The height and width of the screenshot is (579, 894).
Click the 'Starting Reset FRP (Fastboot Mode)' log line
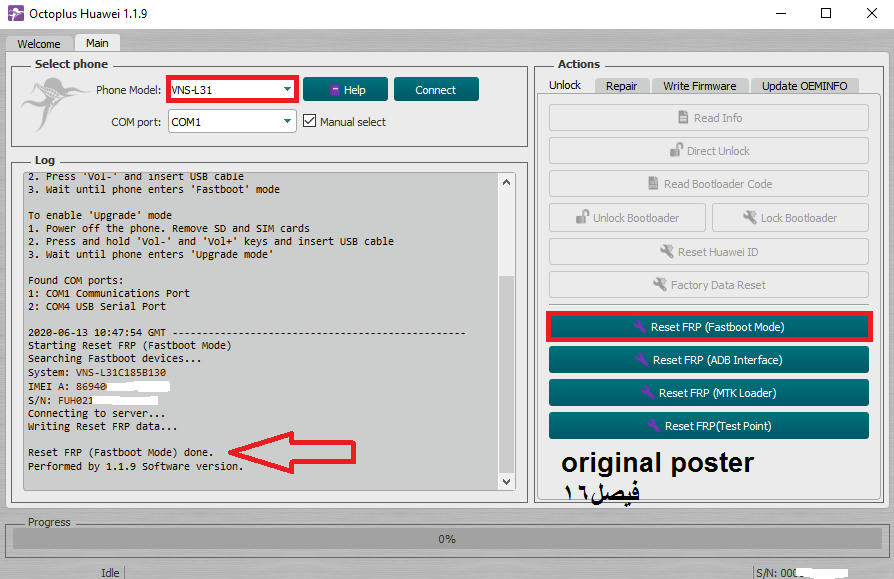pos(129,345)
